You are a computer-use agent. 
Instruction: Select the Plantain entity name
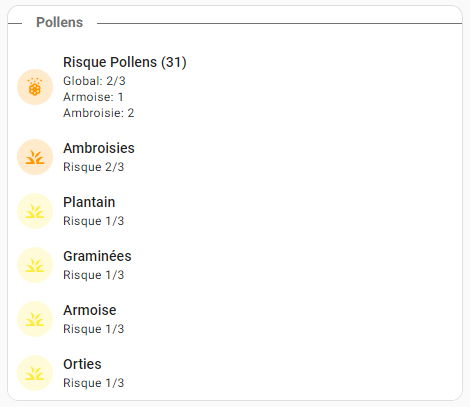click(89, 202)
